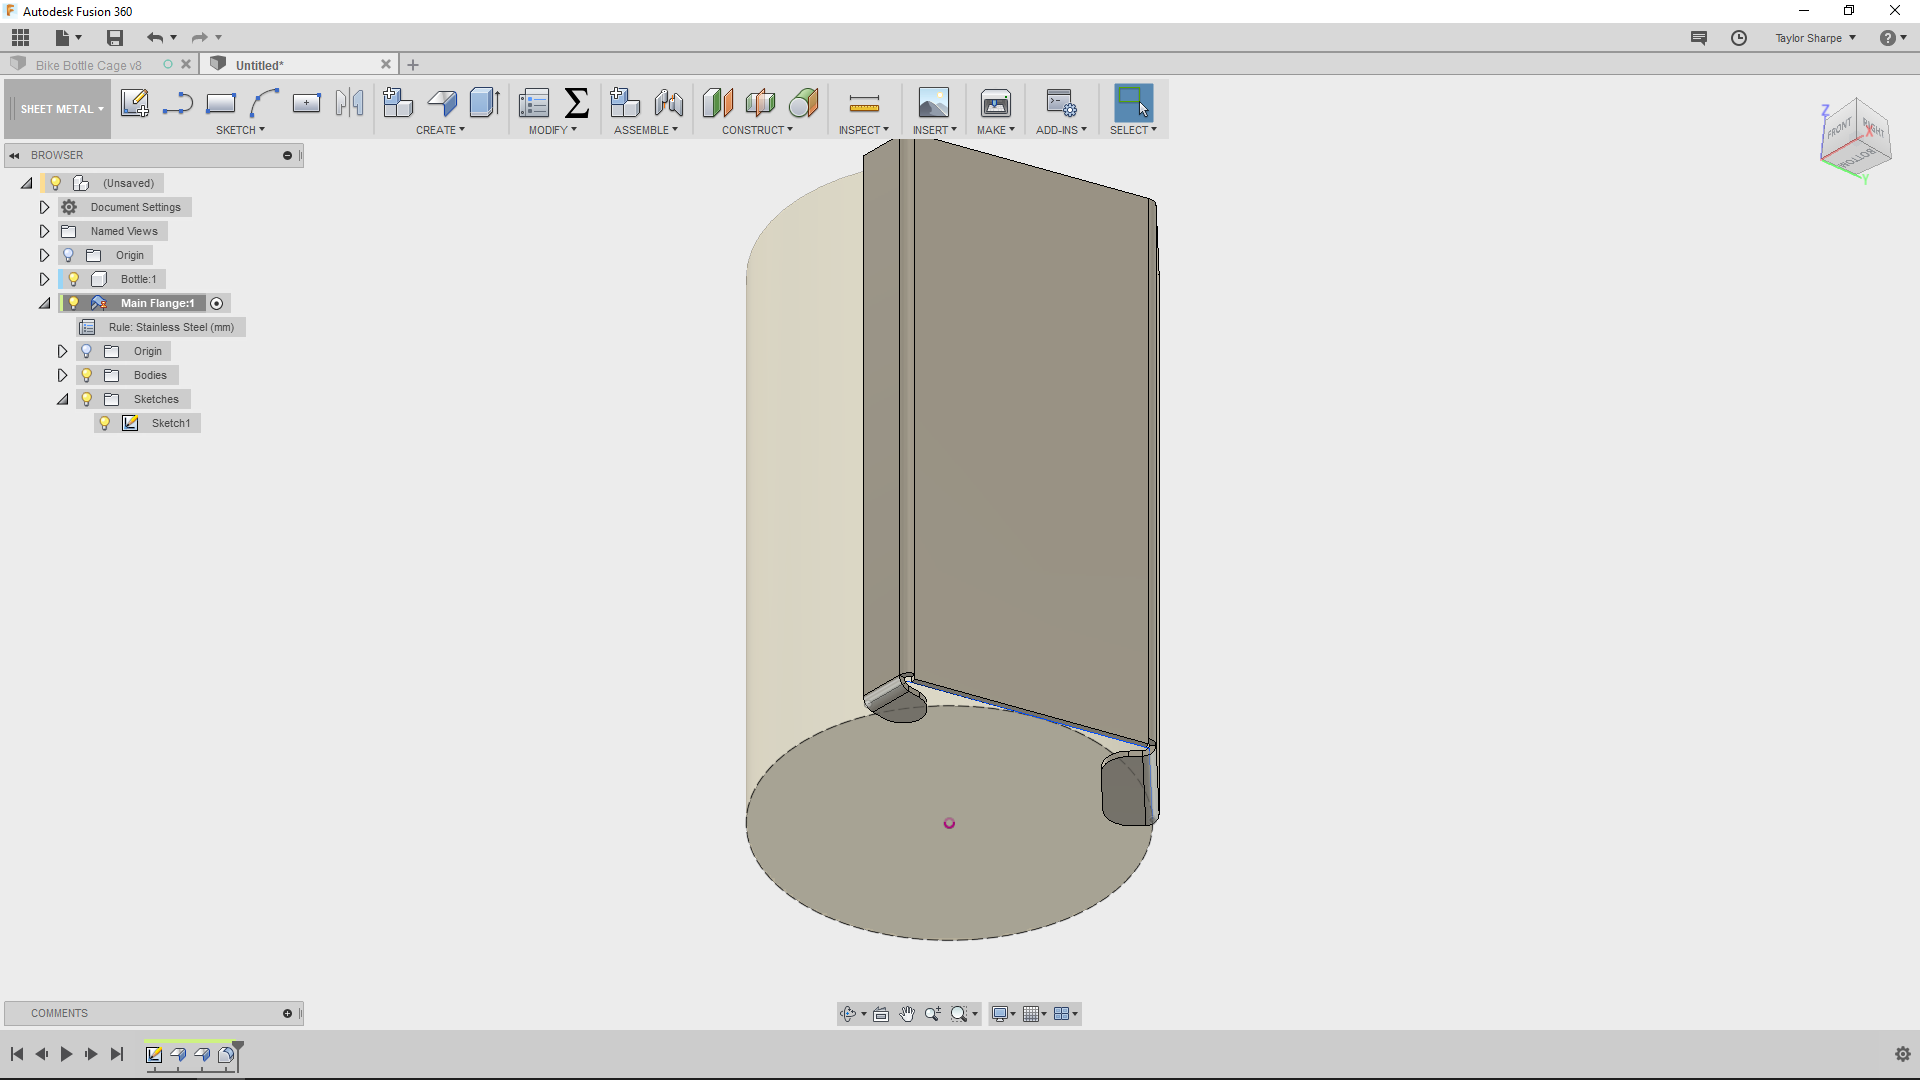Toggle visibility bulb of Sketches folder
The image size is (1920, 1080).
(87, 399)
